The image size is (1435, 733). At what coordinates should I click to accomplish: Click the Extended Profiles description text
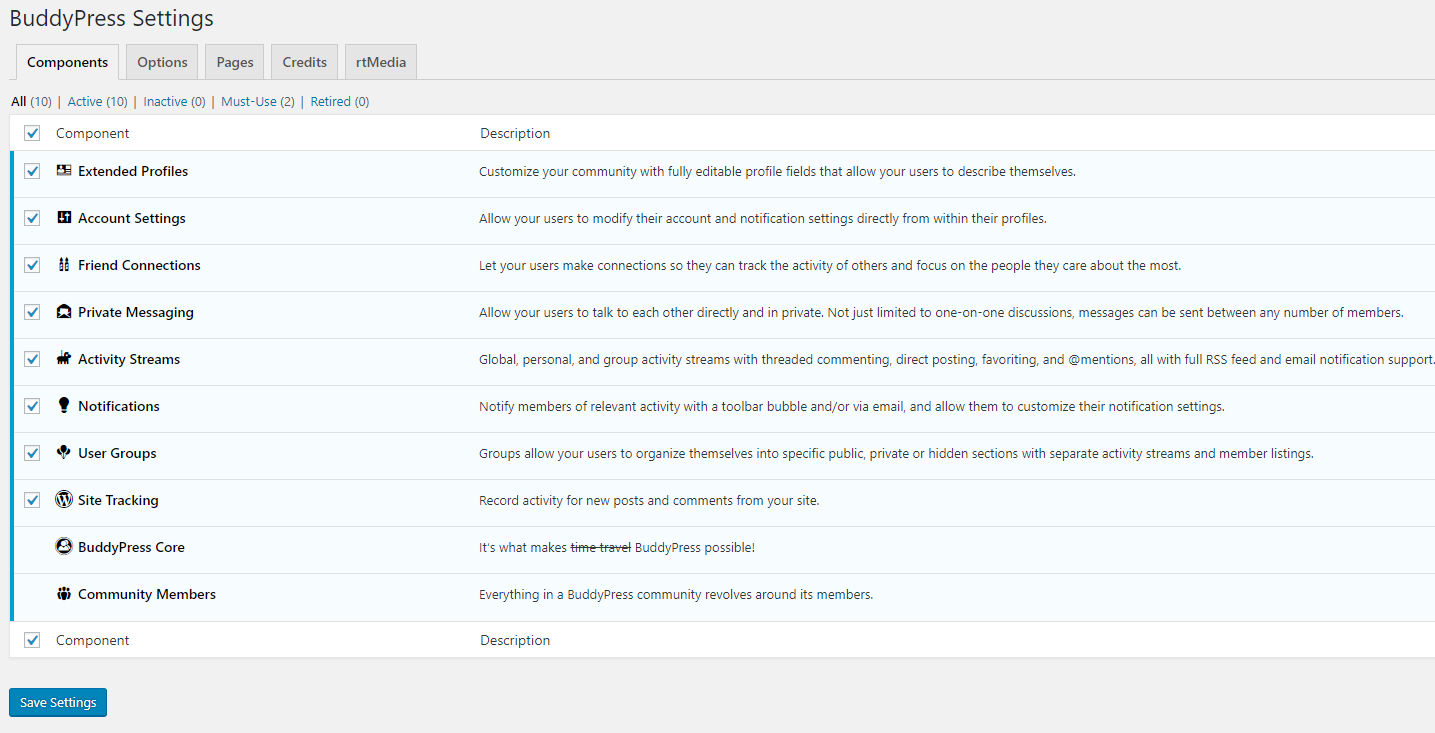point(777,171)
